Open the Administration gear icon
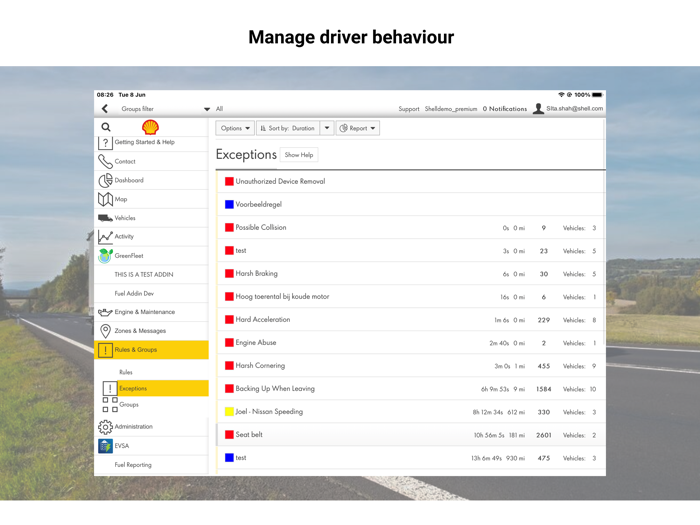The width and height of the screenshot is (700, 525). tap(105, 427)
